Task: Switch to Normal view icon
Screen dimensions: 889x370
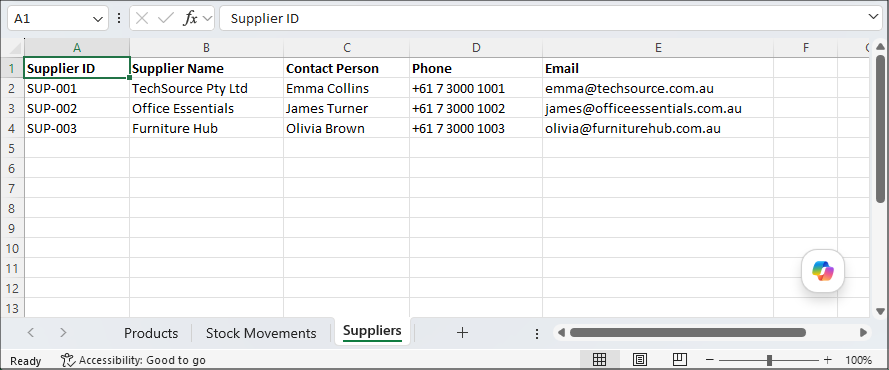Action: click(600, 360)
